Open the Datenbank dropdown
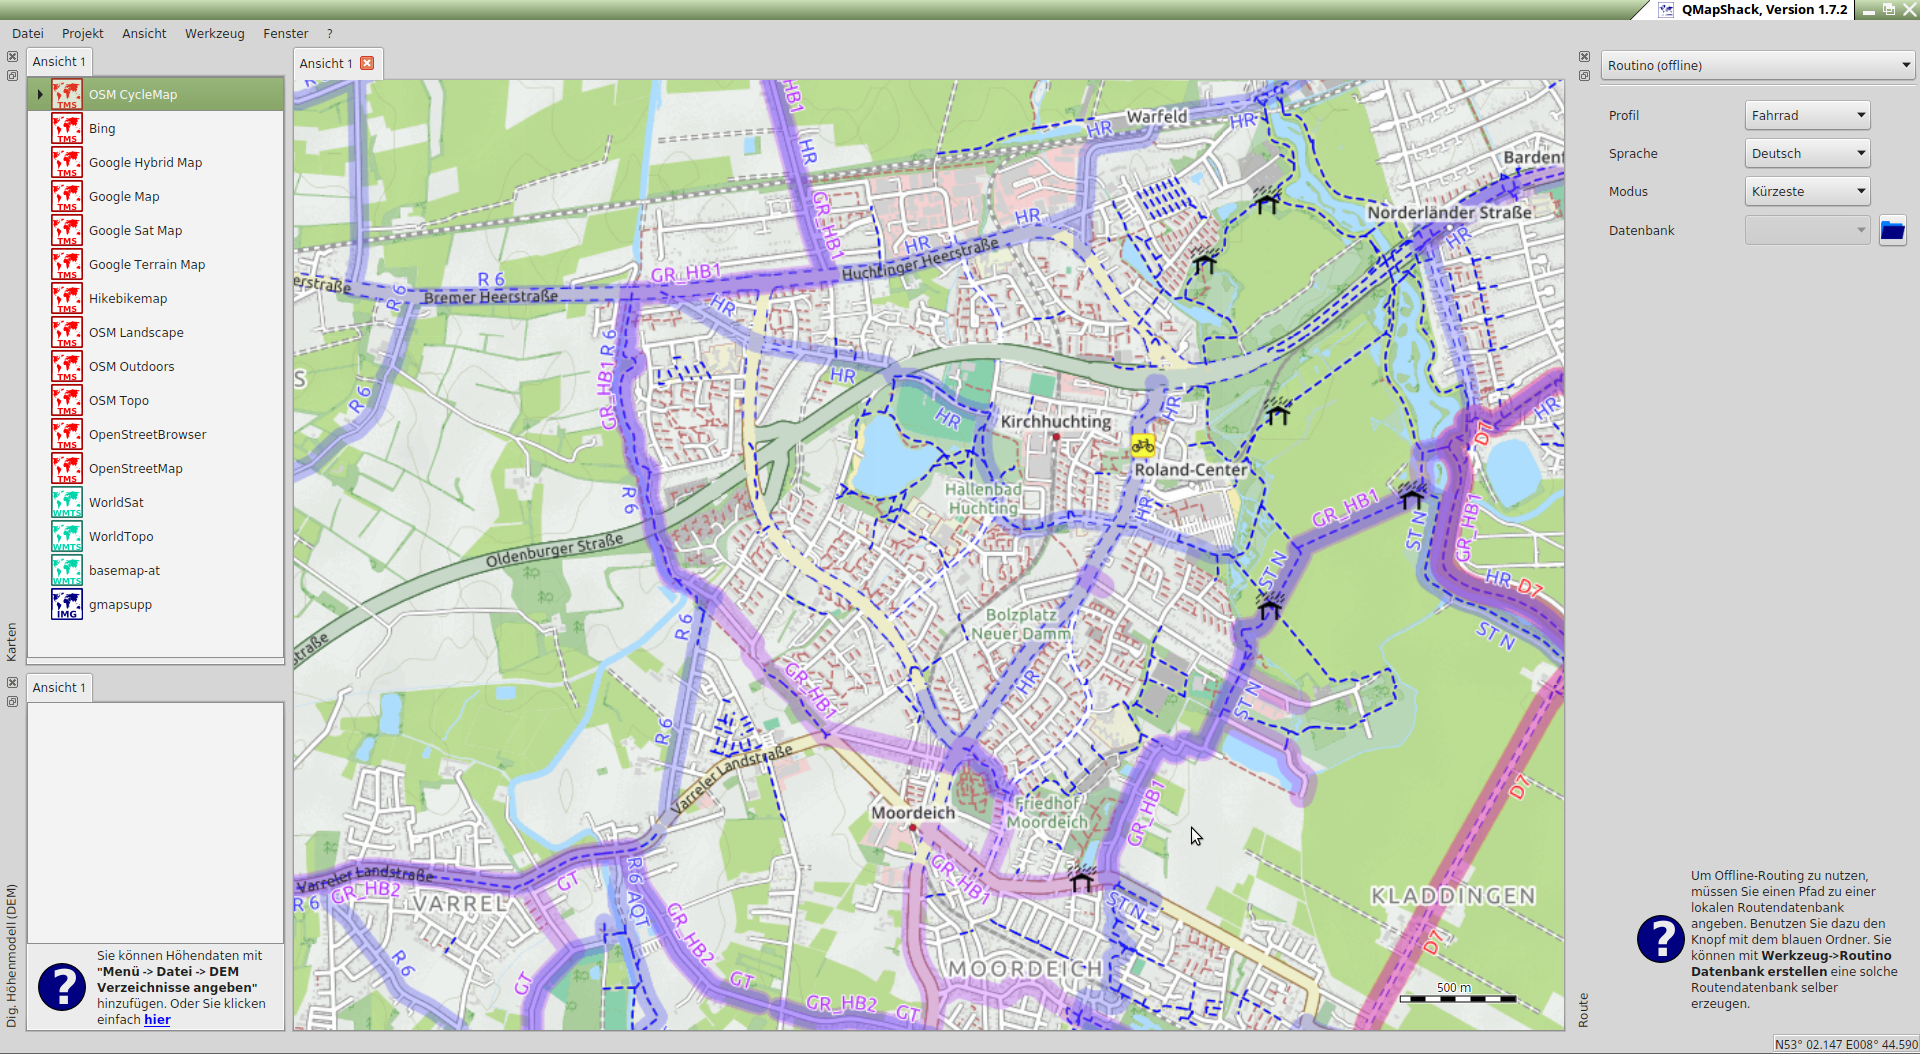Viewport: 1920px width, 1054px height. [1807, 230]
